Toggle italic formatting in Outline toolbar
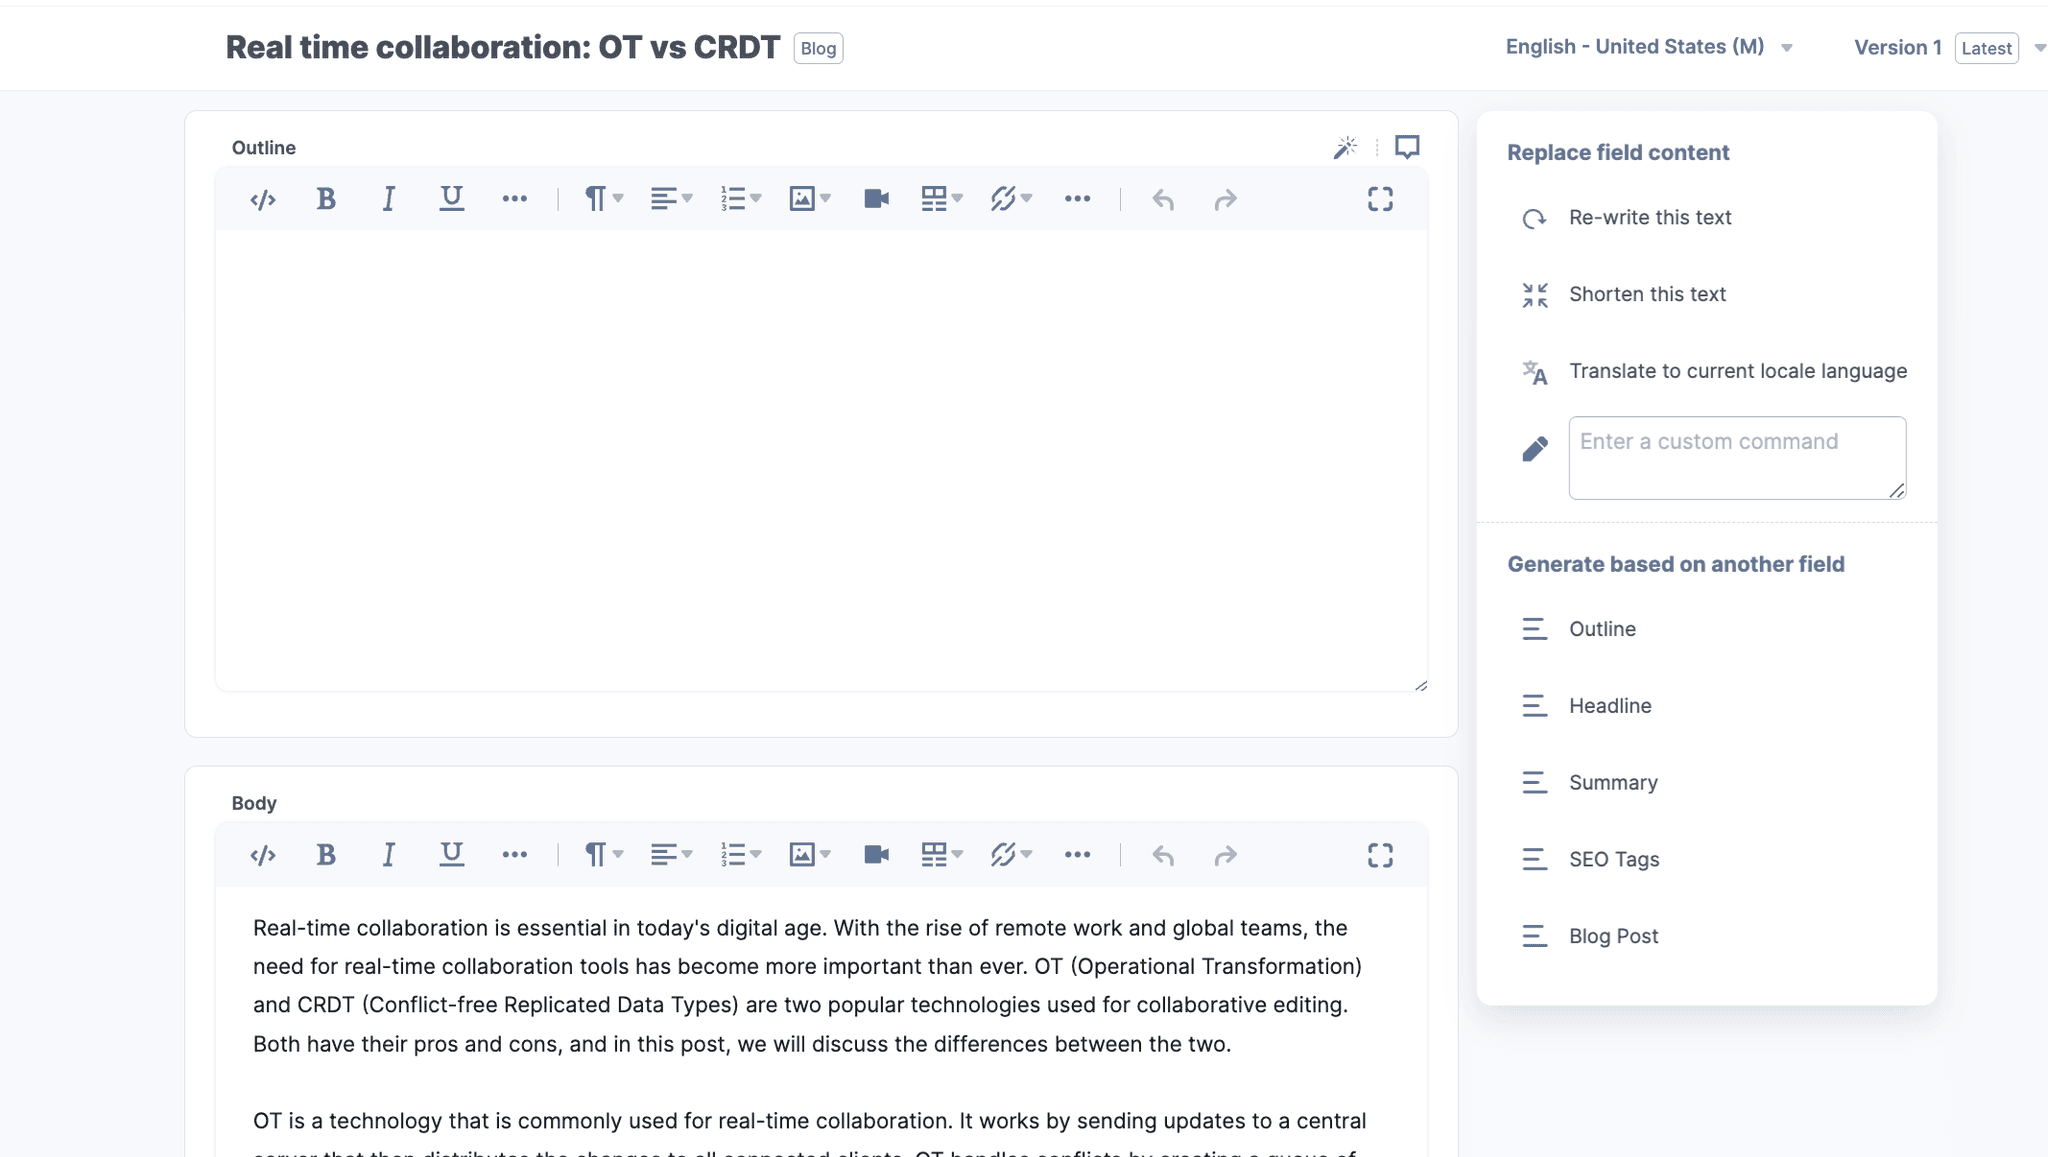Screen dimensions: 2048x1157 tap(388, 199)
